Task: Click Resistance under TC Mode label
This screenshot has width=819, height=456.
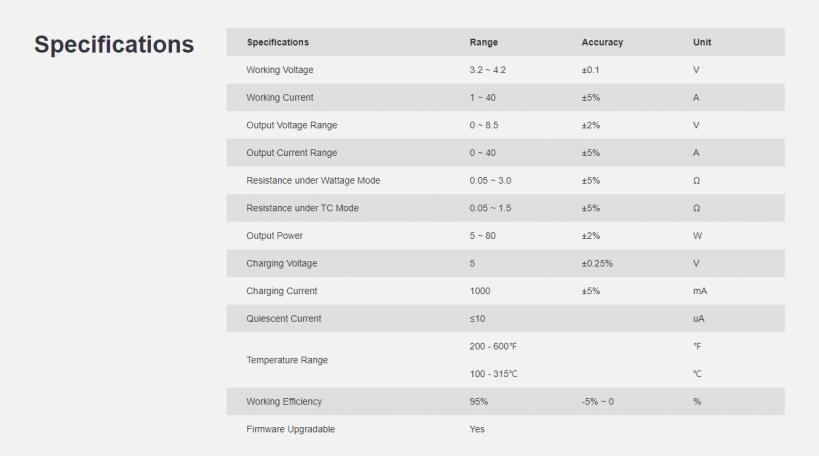Action: [302, 208]
